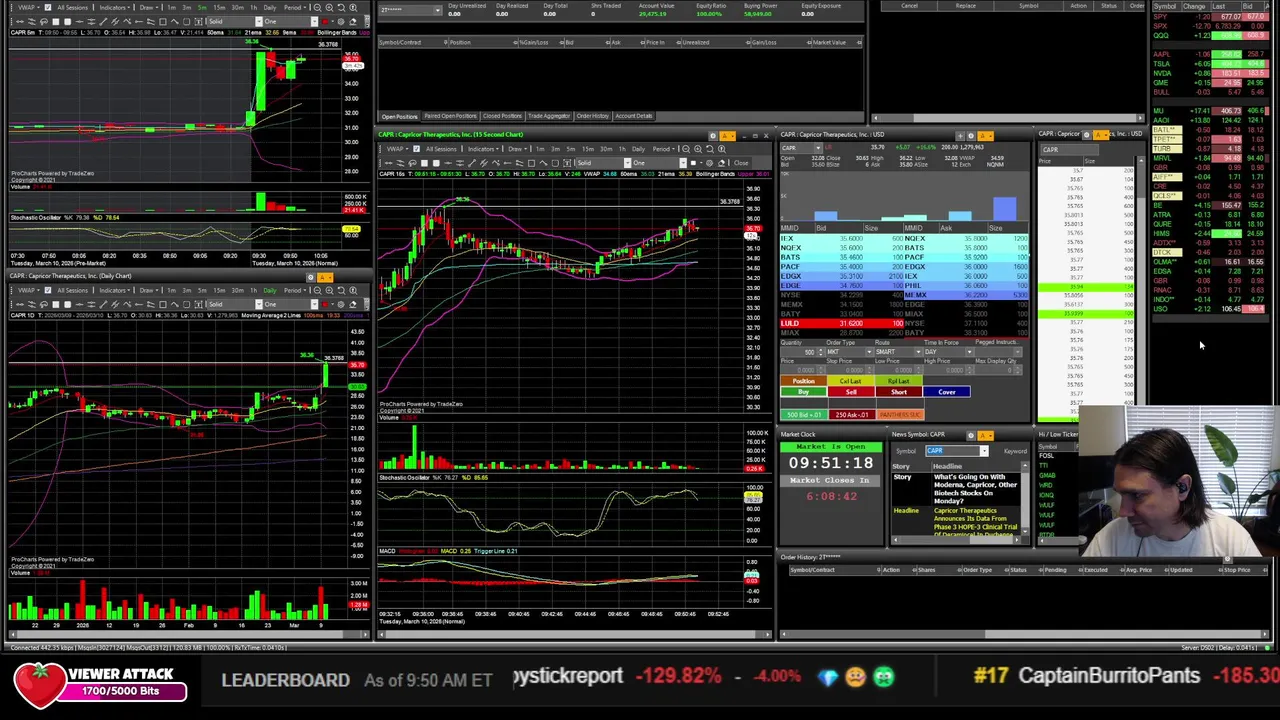Expand Route SMART dropdown
Screen dimensions: 1280x720
(918, 352)
